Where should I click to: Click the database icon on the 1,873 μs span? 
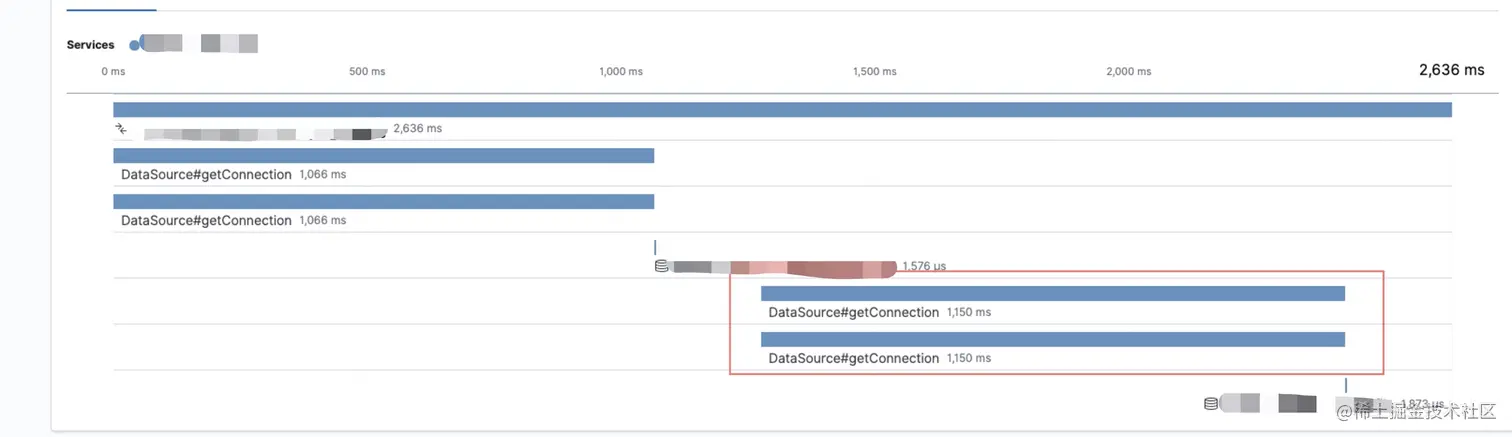(1211, 404)
